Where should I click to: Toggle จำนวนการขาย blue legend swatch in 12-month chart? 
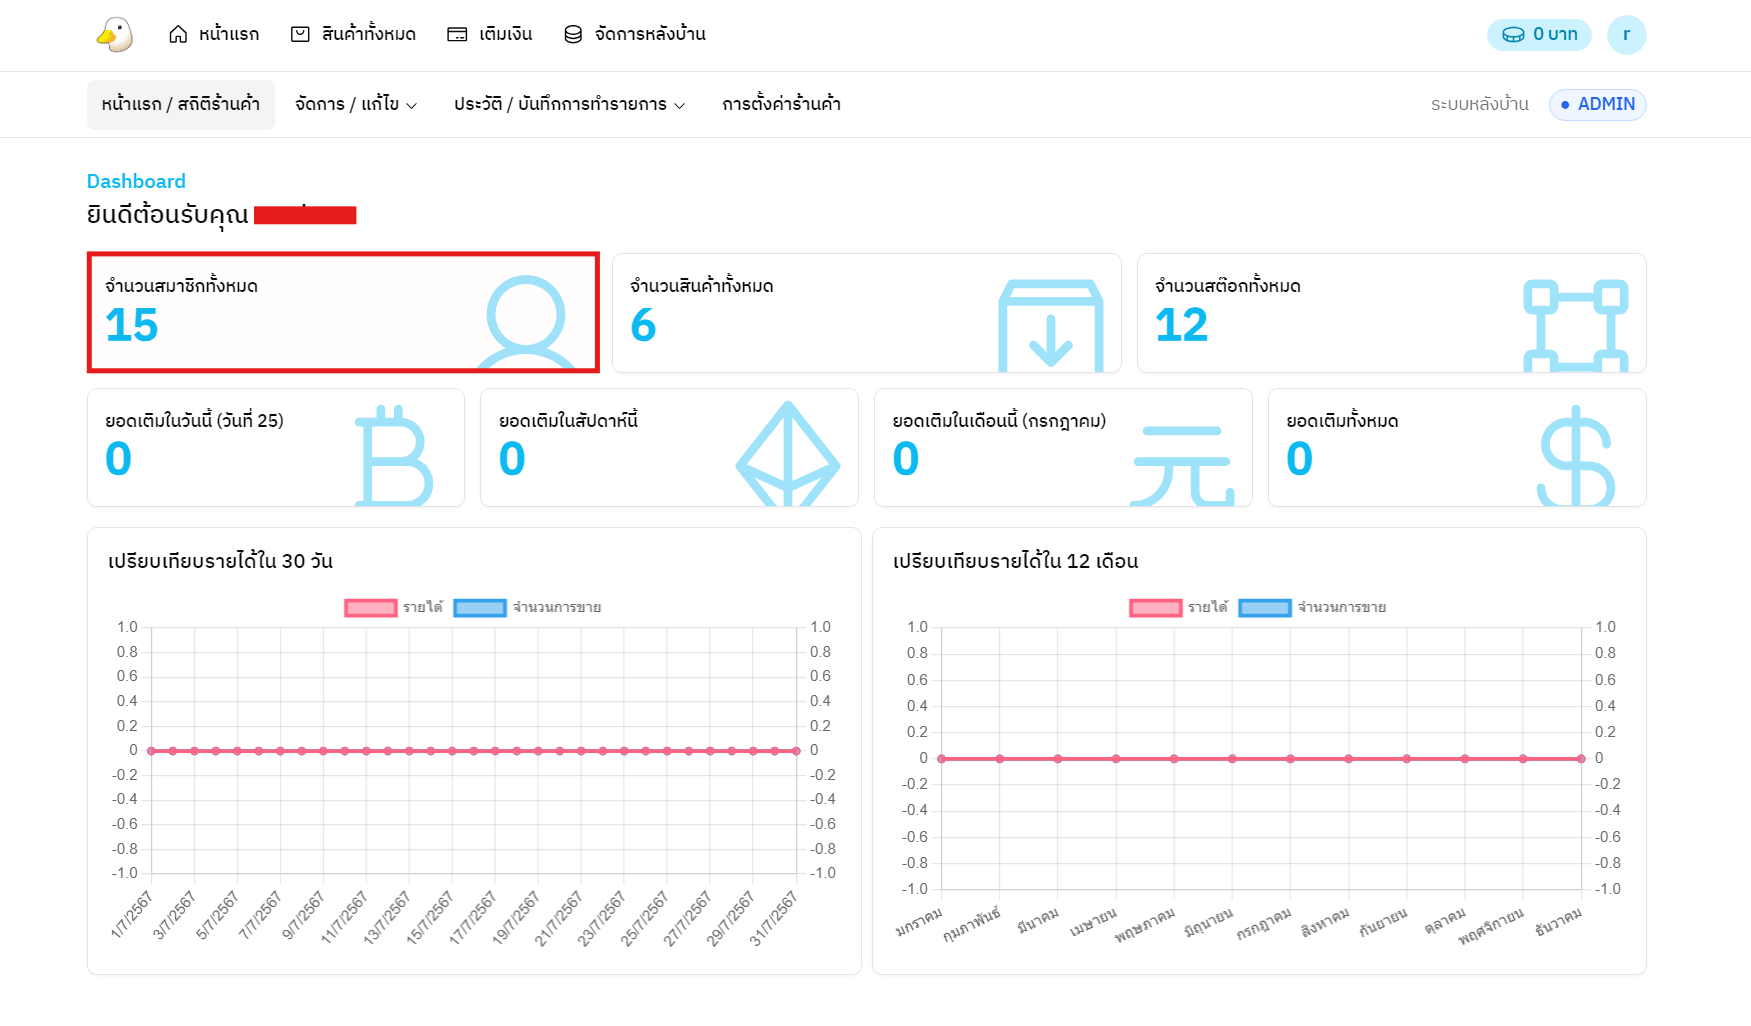pyautogui.click(x=1265, y=608)
